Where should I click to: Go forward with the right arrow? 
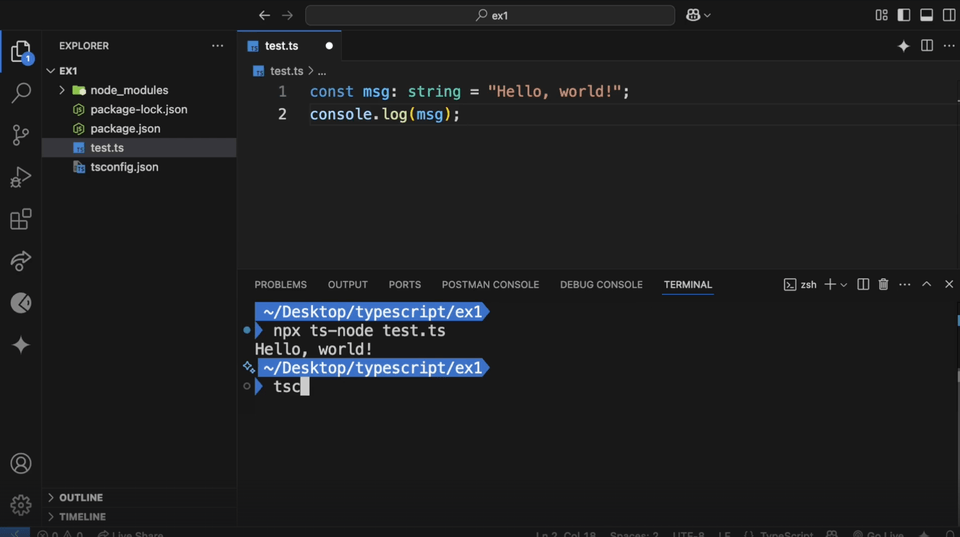pyautogui.click(x=287, y=15)
